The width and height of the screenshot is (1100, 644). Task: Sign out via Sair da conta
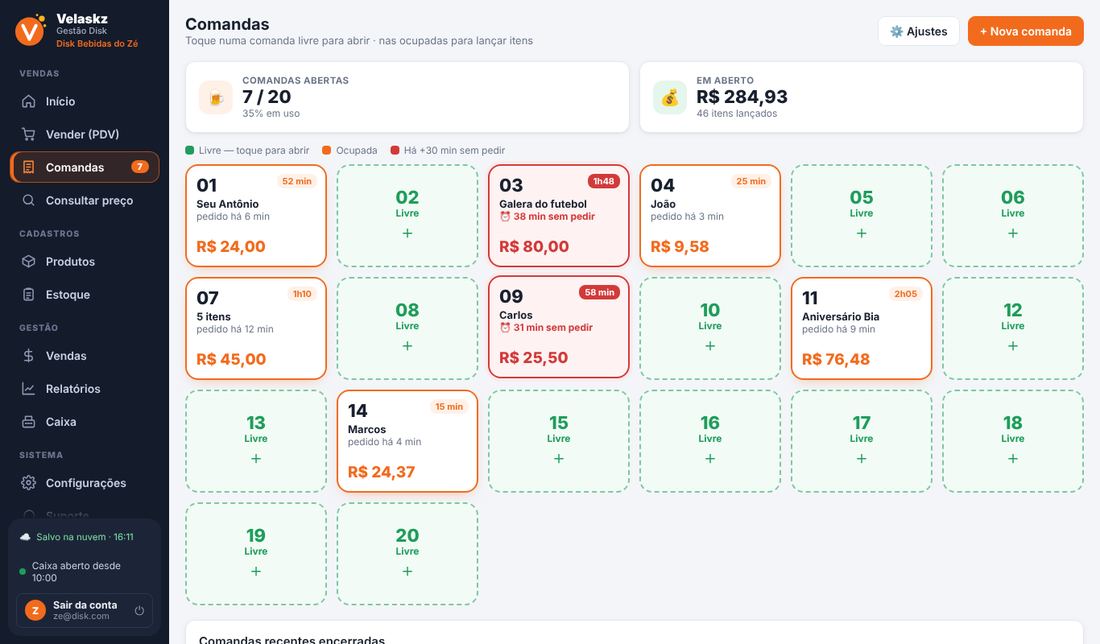click(84, 610)
